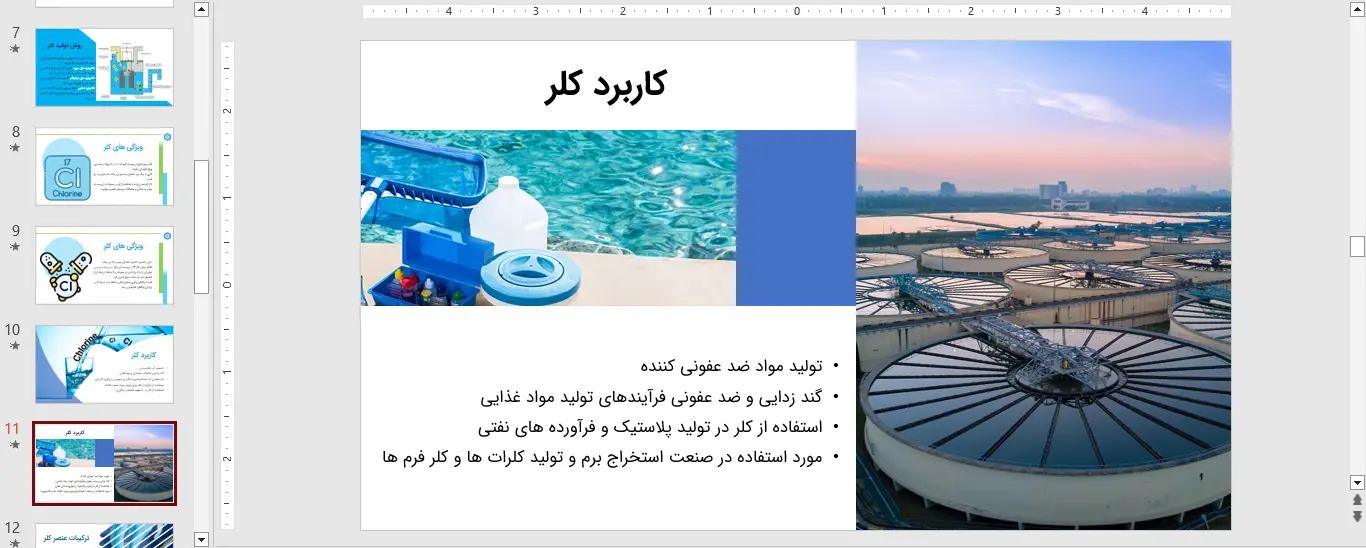Click the thumbnail pane scroll-up arrow

[201, 9]
